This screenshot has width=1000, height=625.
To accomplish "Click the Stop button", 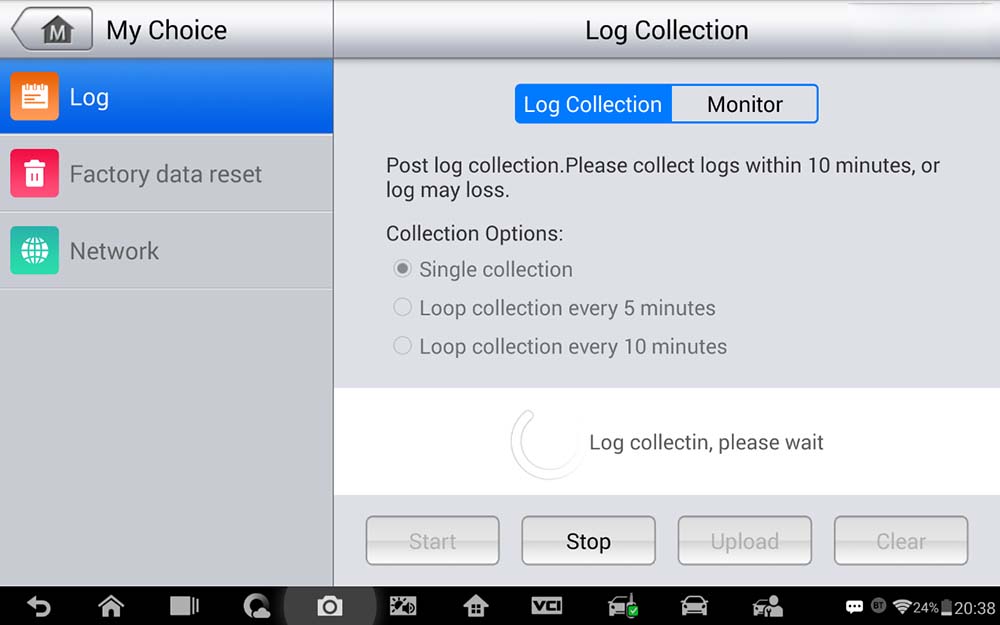I will coord(588,541).
